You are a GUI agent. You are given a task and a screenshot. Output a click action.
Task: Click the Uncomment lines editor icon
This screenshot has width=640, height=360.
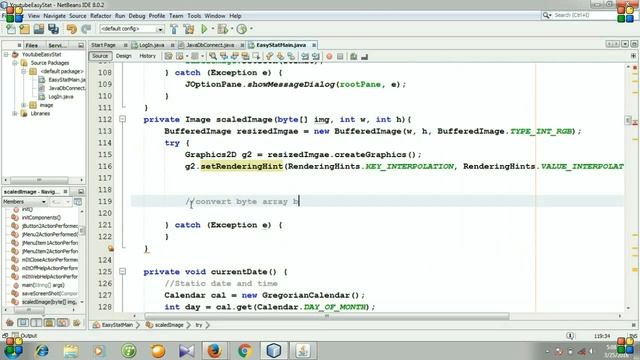tap(364, 56)
